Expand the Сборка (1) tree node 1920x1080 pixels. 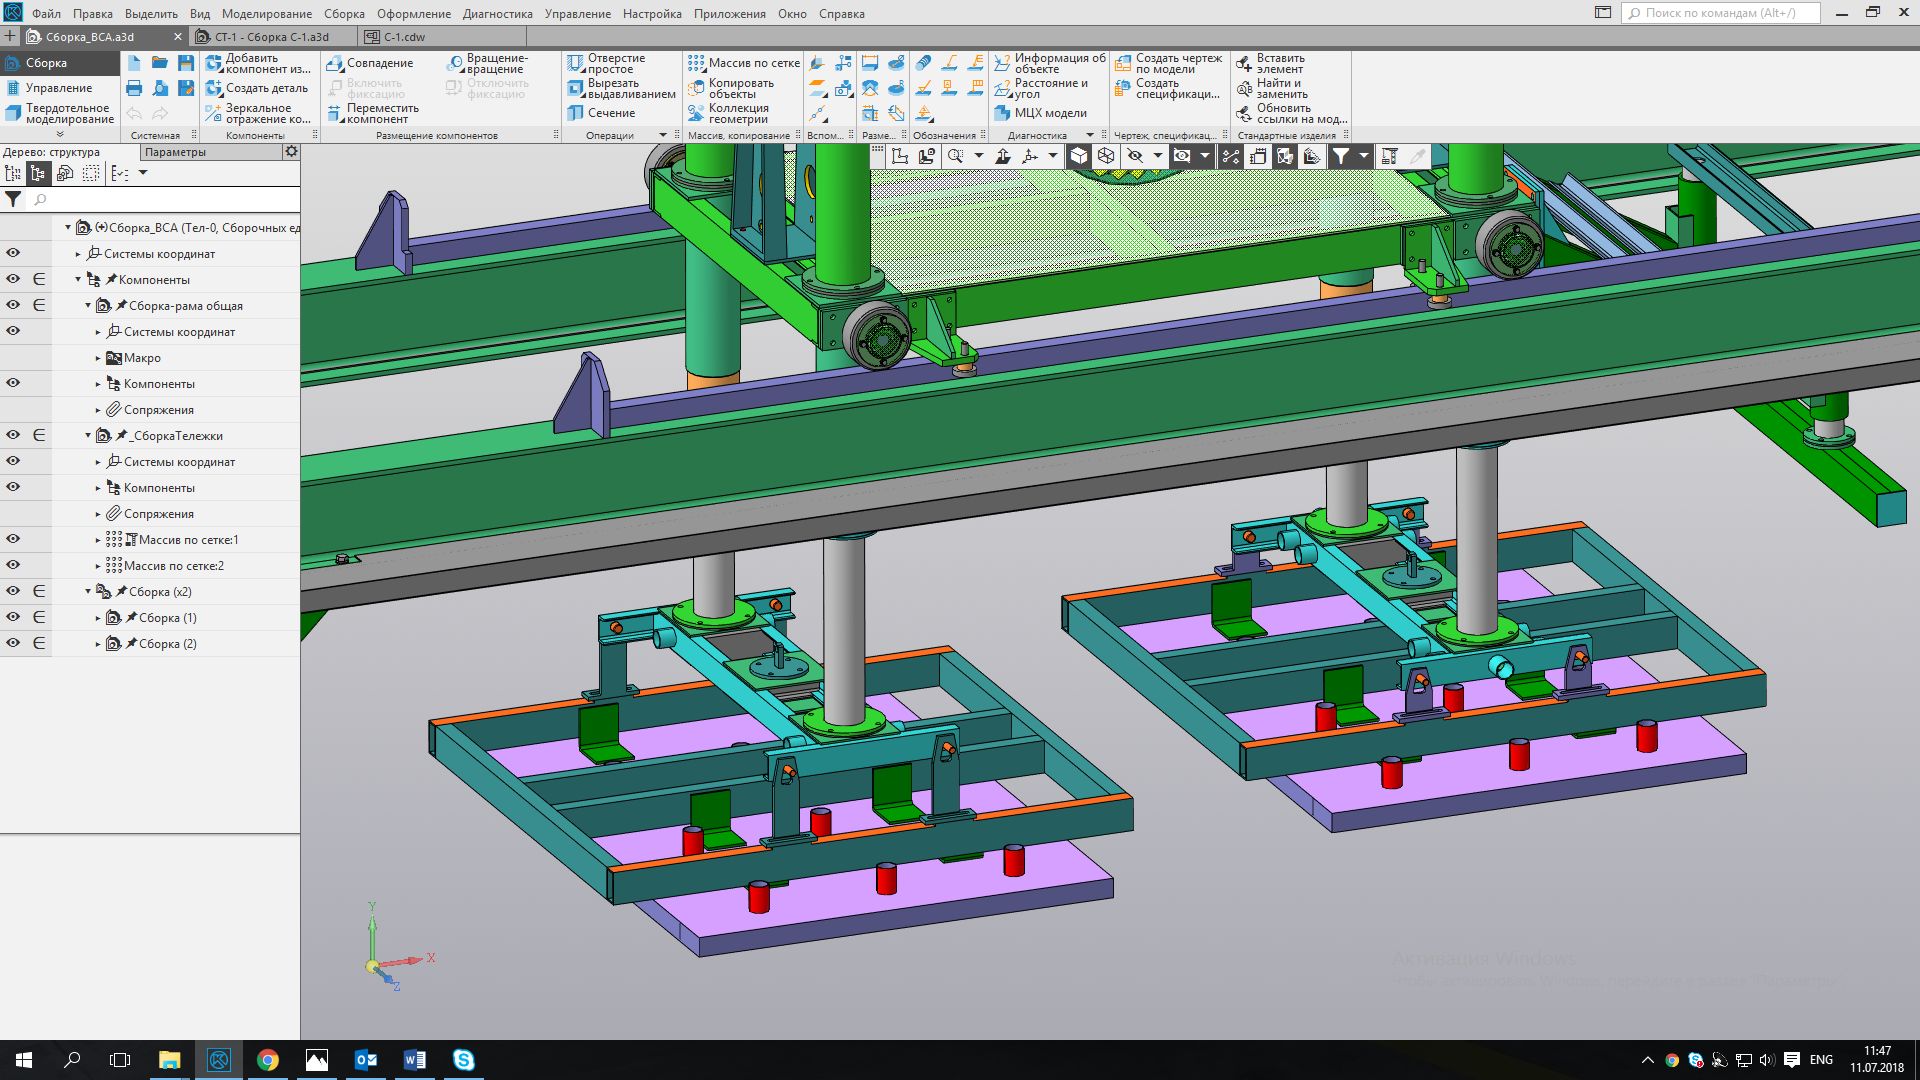(x=98, y=618)
